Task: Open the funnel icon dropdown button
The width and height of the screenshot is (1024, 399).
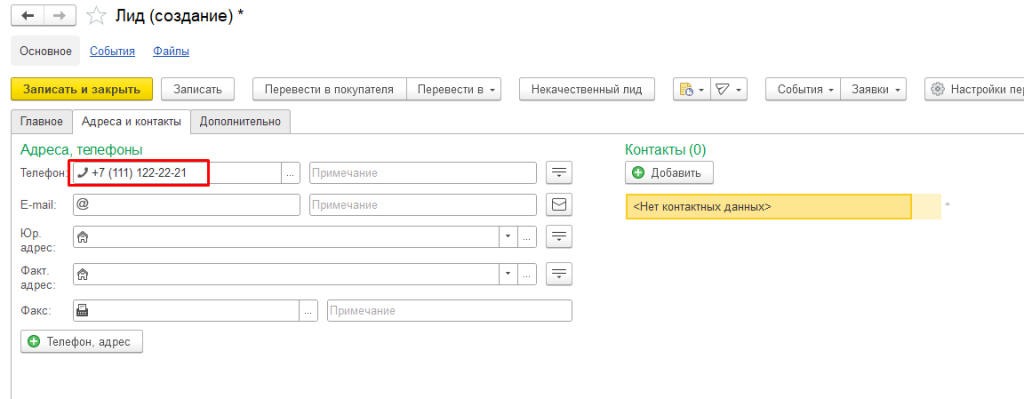Action: tap(728, 89)
